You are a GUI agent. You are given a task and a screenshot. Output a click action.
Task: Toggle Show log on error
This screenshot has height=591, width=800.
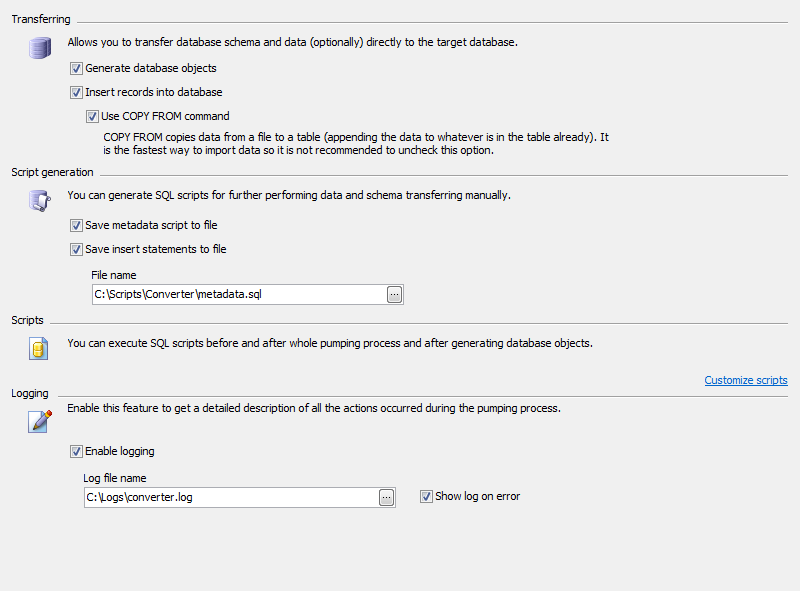point(426,496)
